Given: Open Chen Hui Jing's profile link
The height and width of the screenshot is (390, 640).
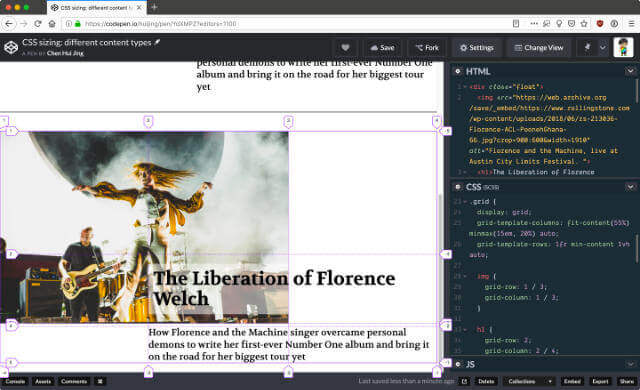Looking at the screenshot, I should [65, 53].
